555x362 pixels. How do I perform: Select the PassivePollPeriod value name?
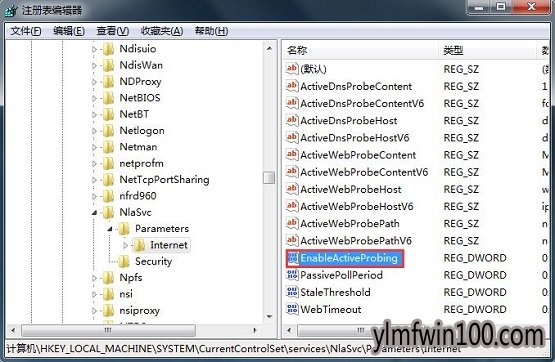pyautogui.click(x=341, y=275)
